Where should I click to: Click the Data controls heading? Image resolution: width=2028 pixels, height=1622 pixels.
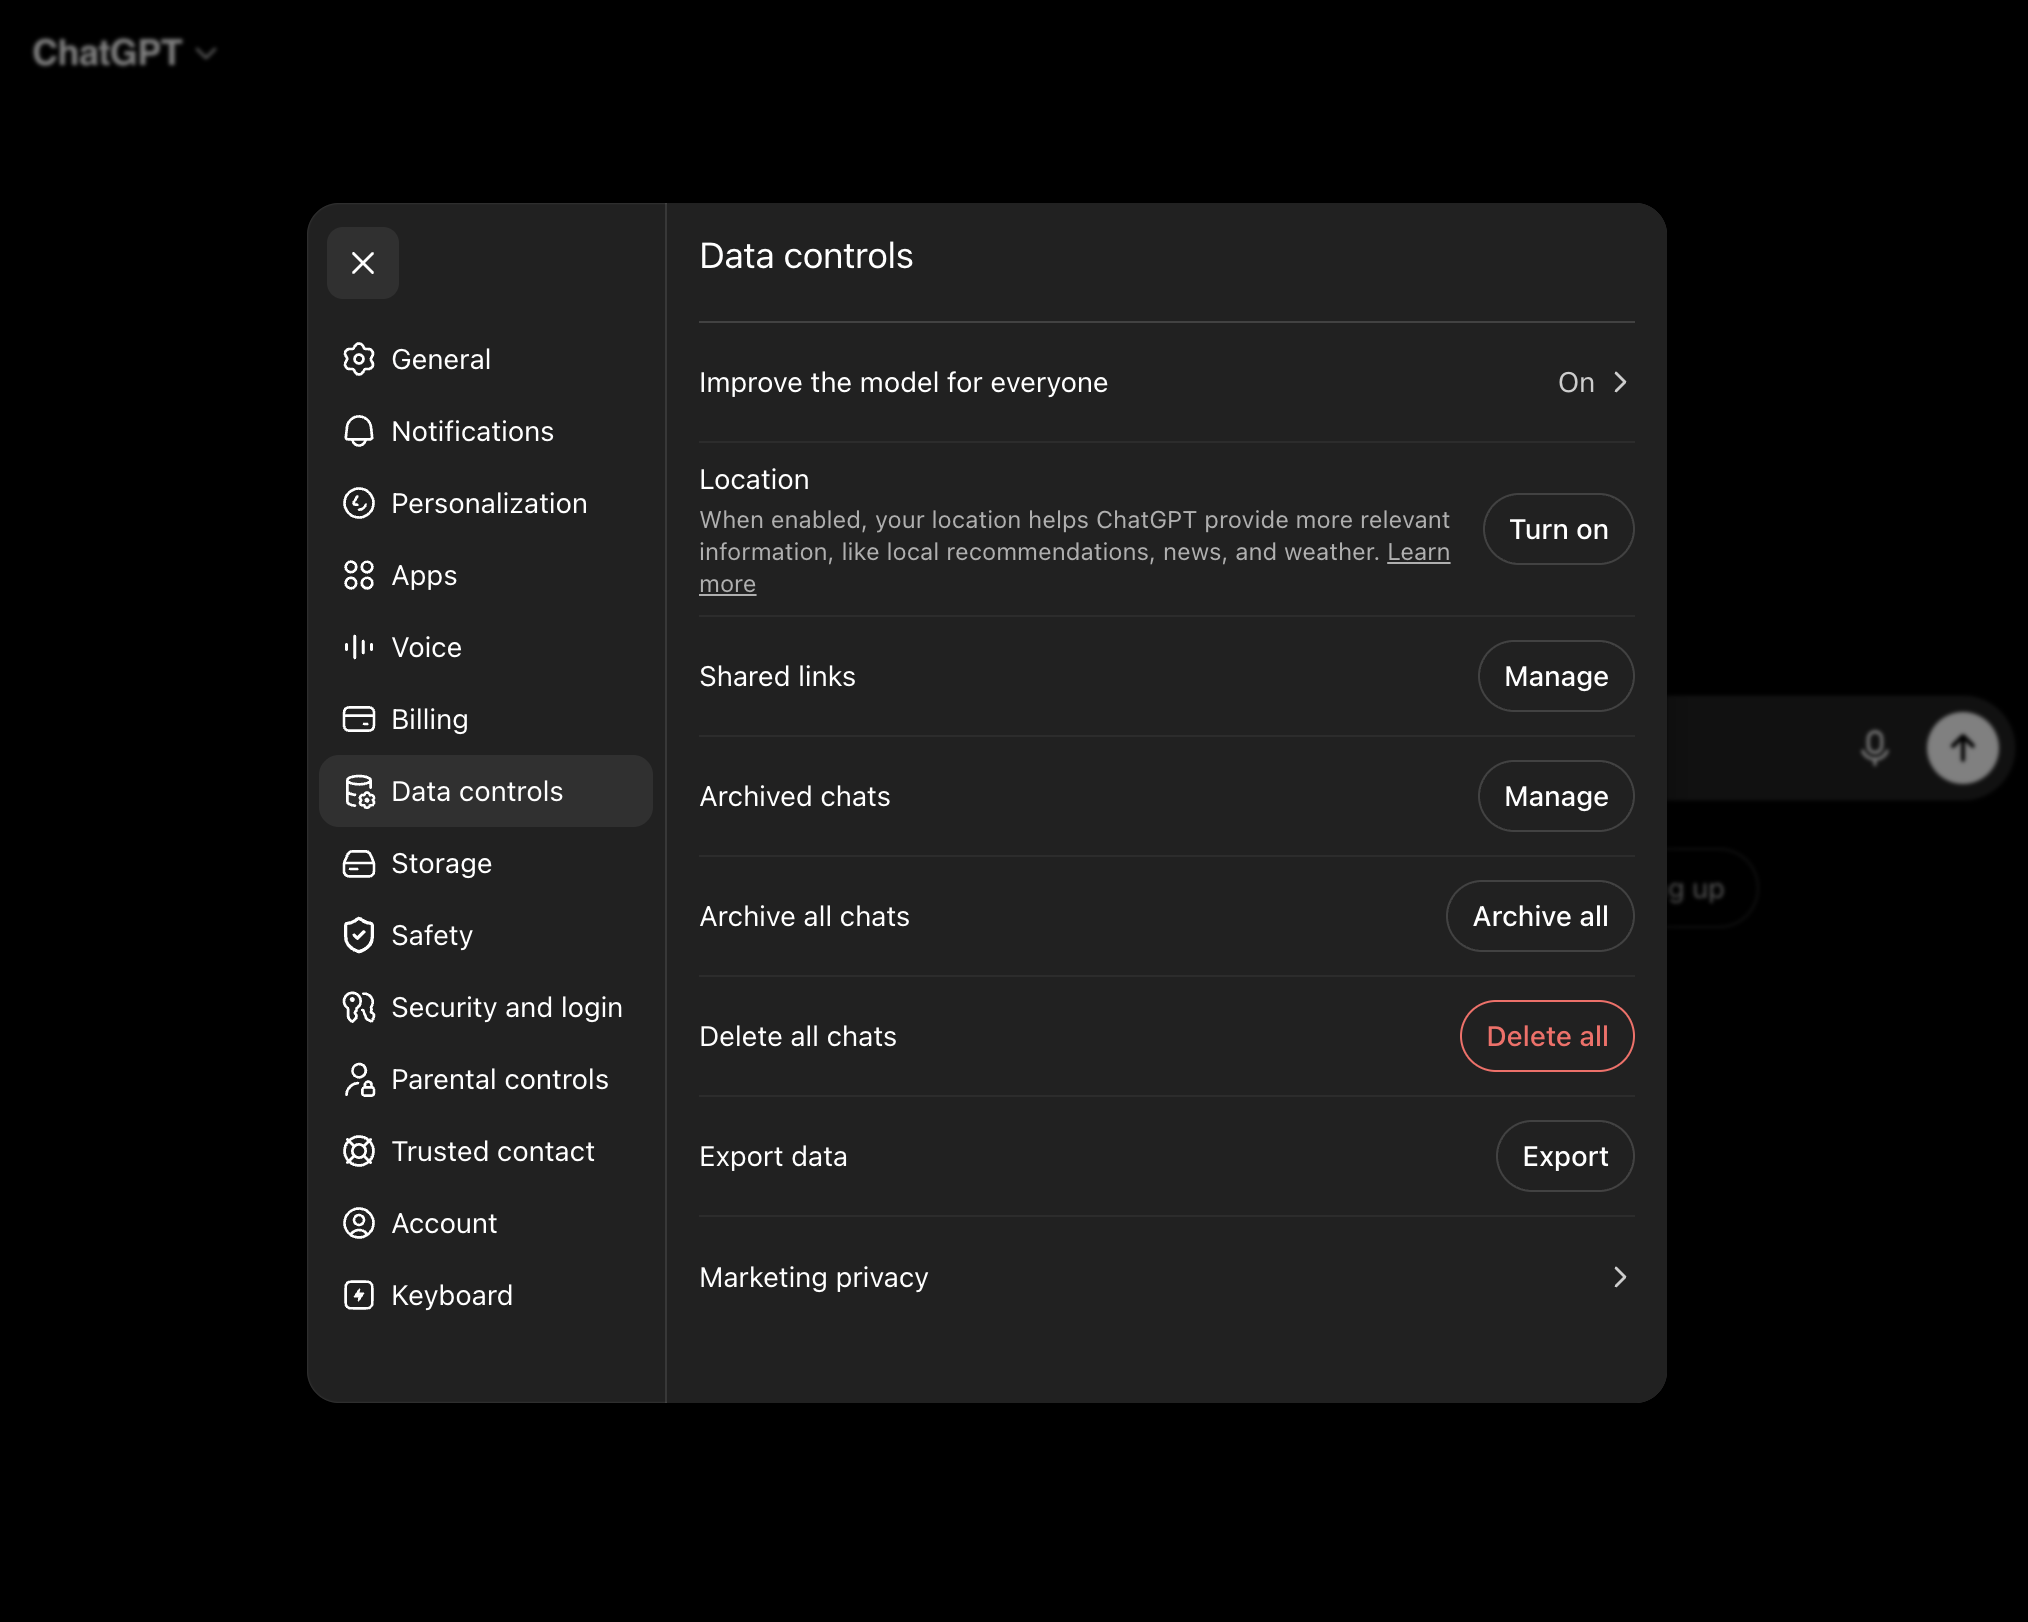point(806,256)
